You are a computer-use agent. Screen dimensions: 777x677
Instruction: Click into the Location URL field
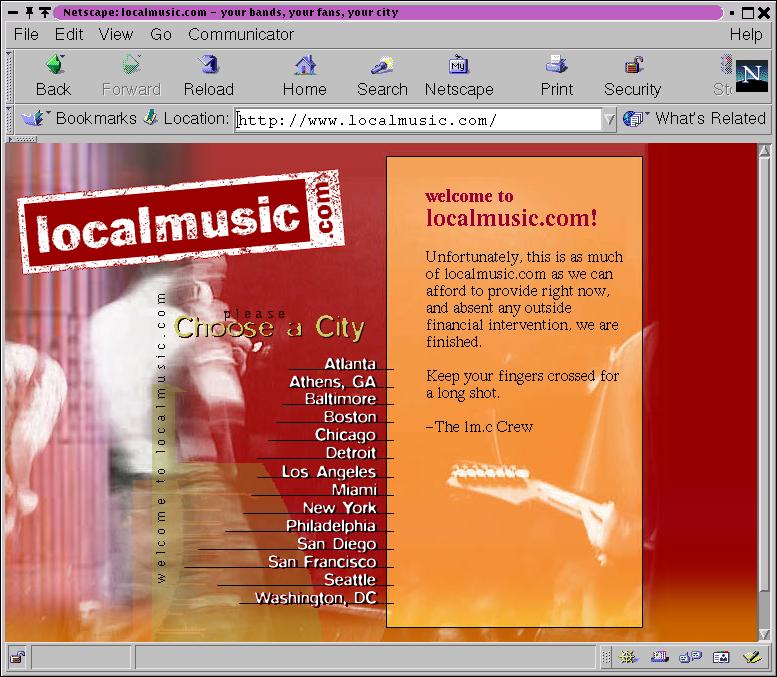click(x=418, y=119)
